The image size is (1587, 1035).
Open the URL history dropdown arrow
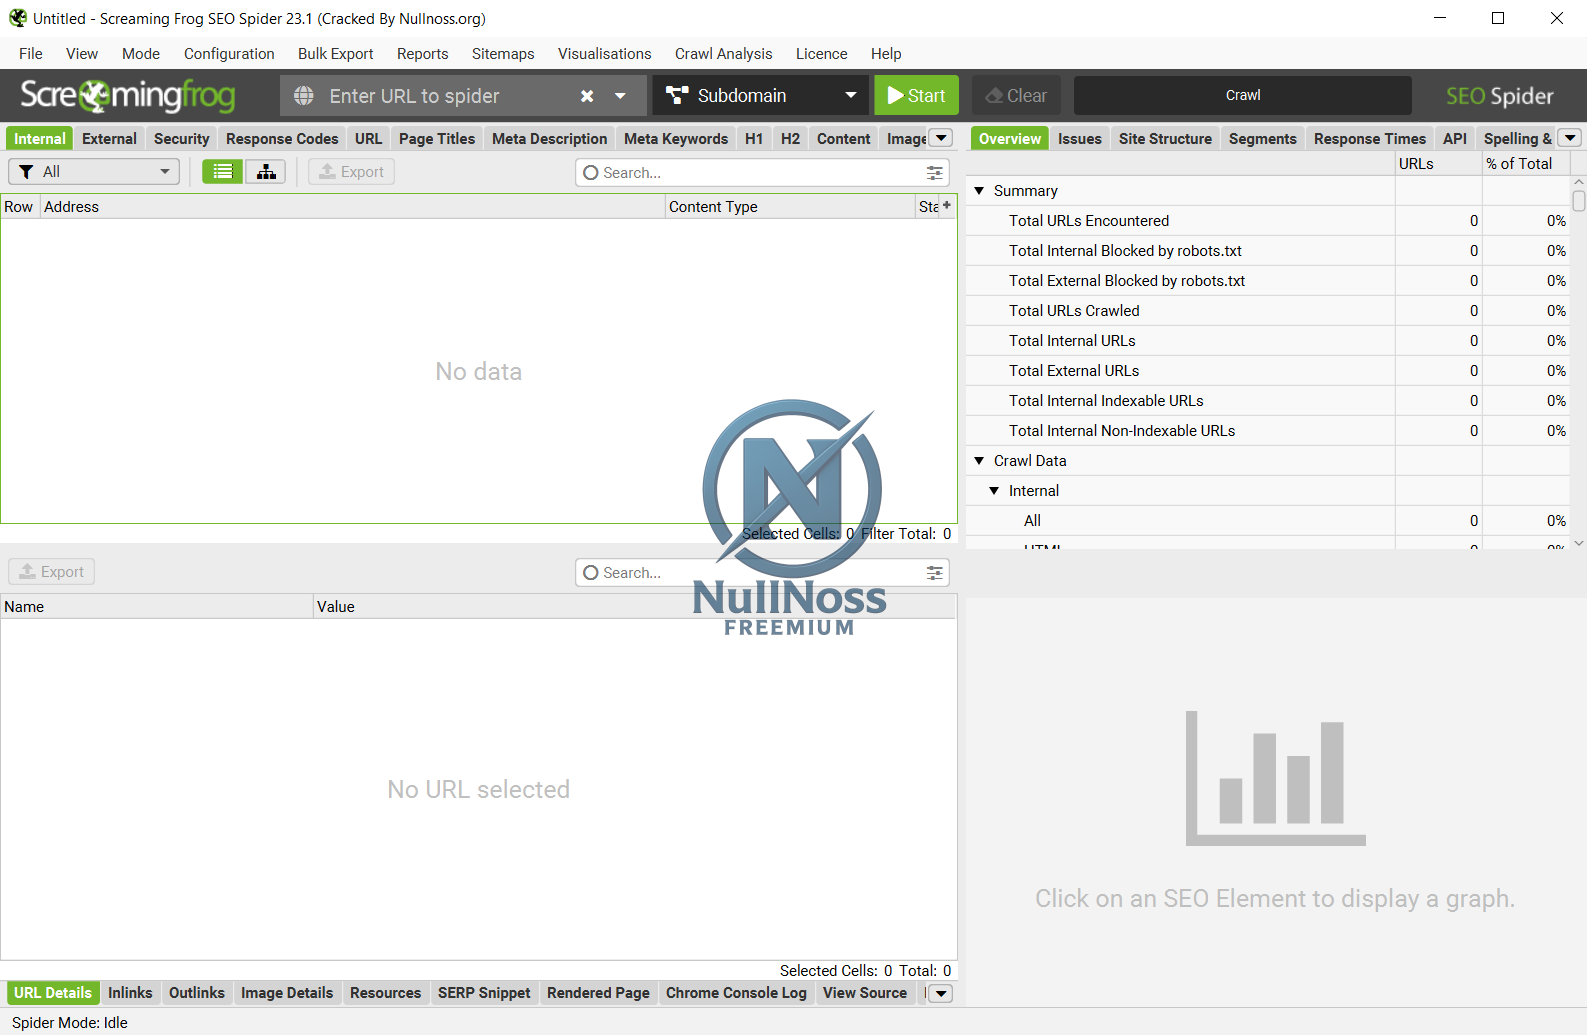(x=620, y=96)
